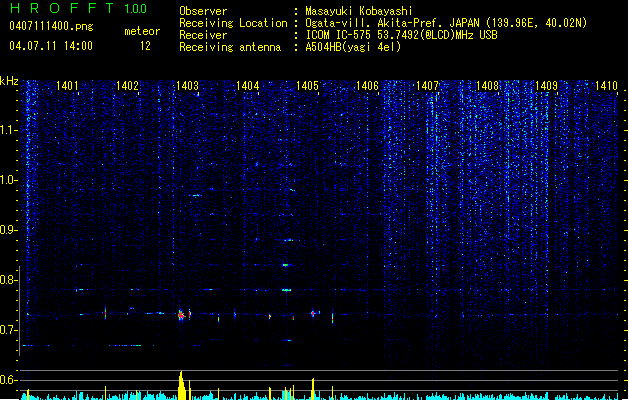Click the 0.7 kHz frequency axis label
629x400 pixels.
click(x=8, y=330)
